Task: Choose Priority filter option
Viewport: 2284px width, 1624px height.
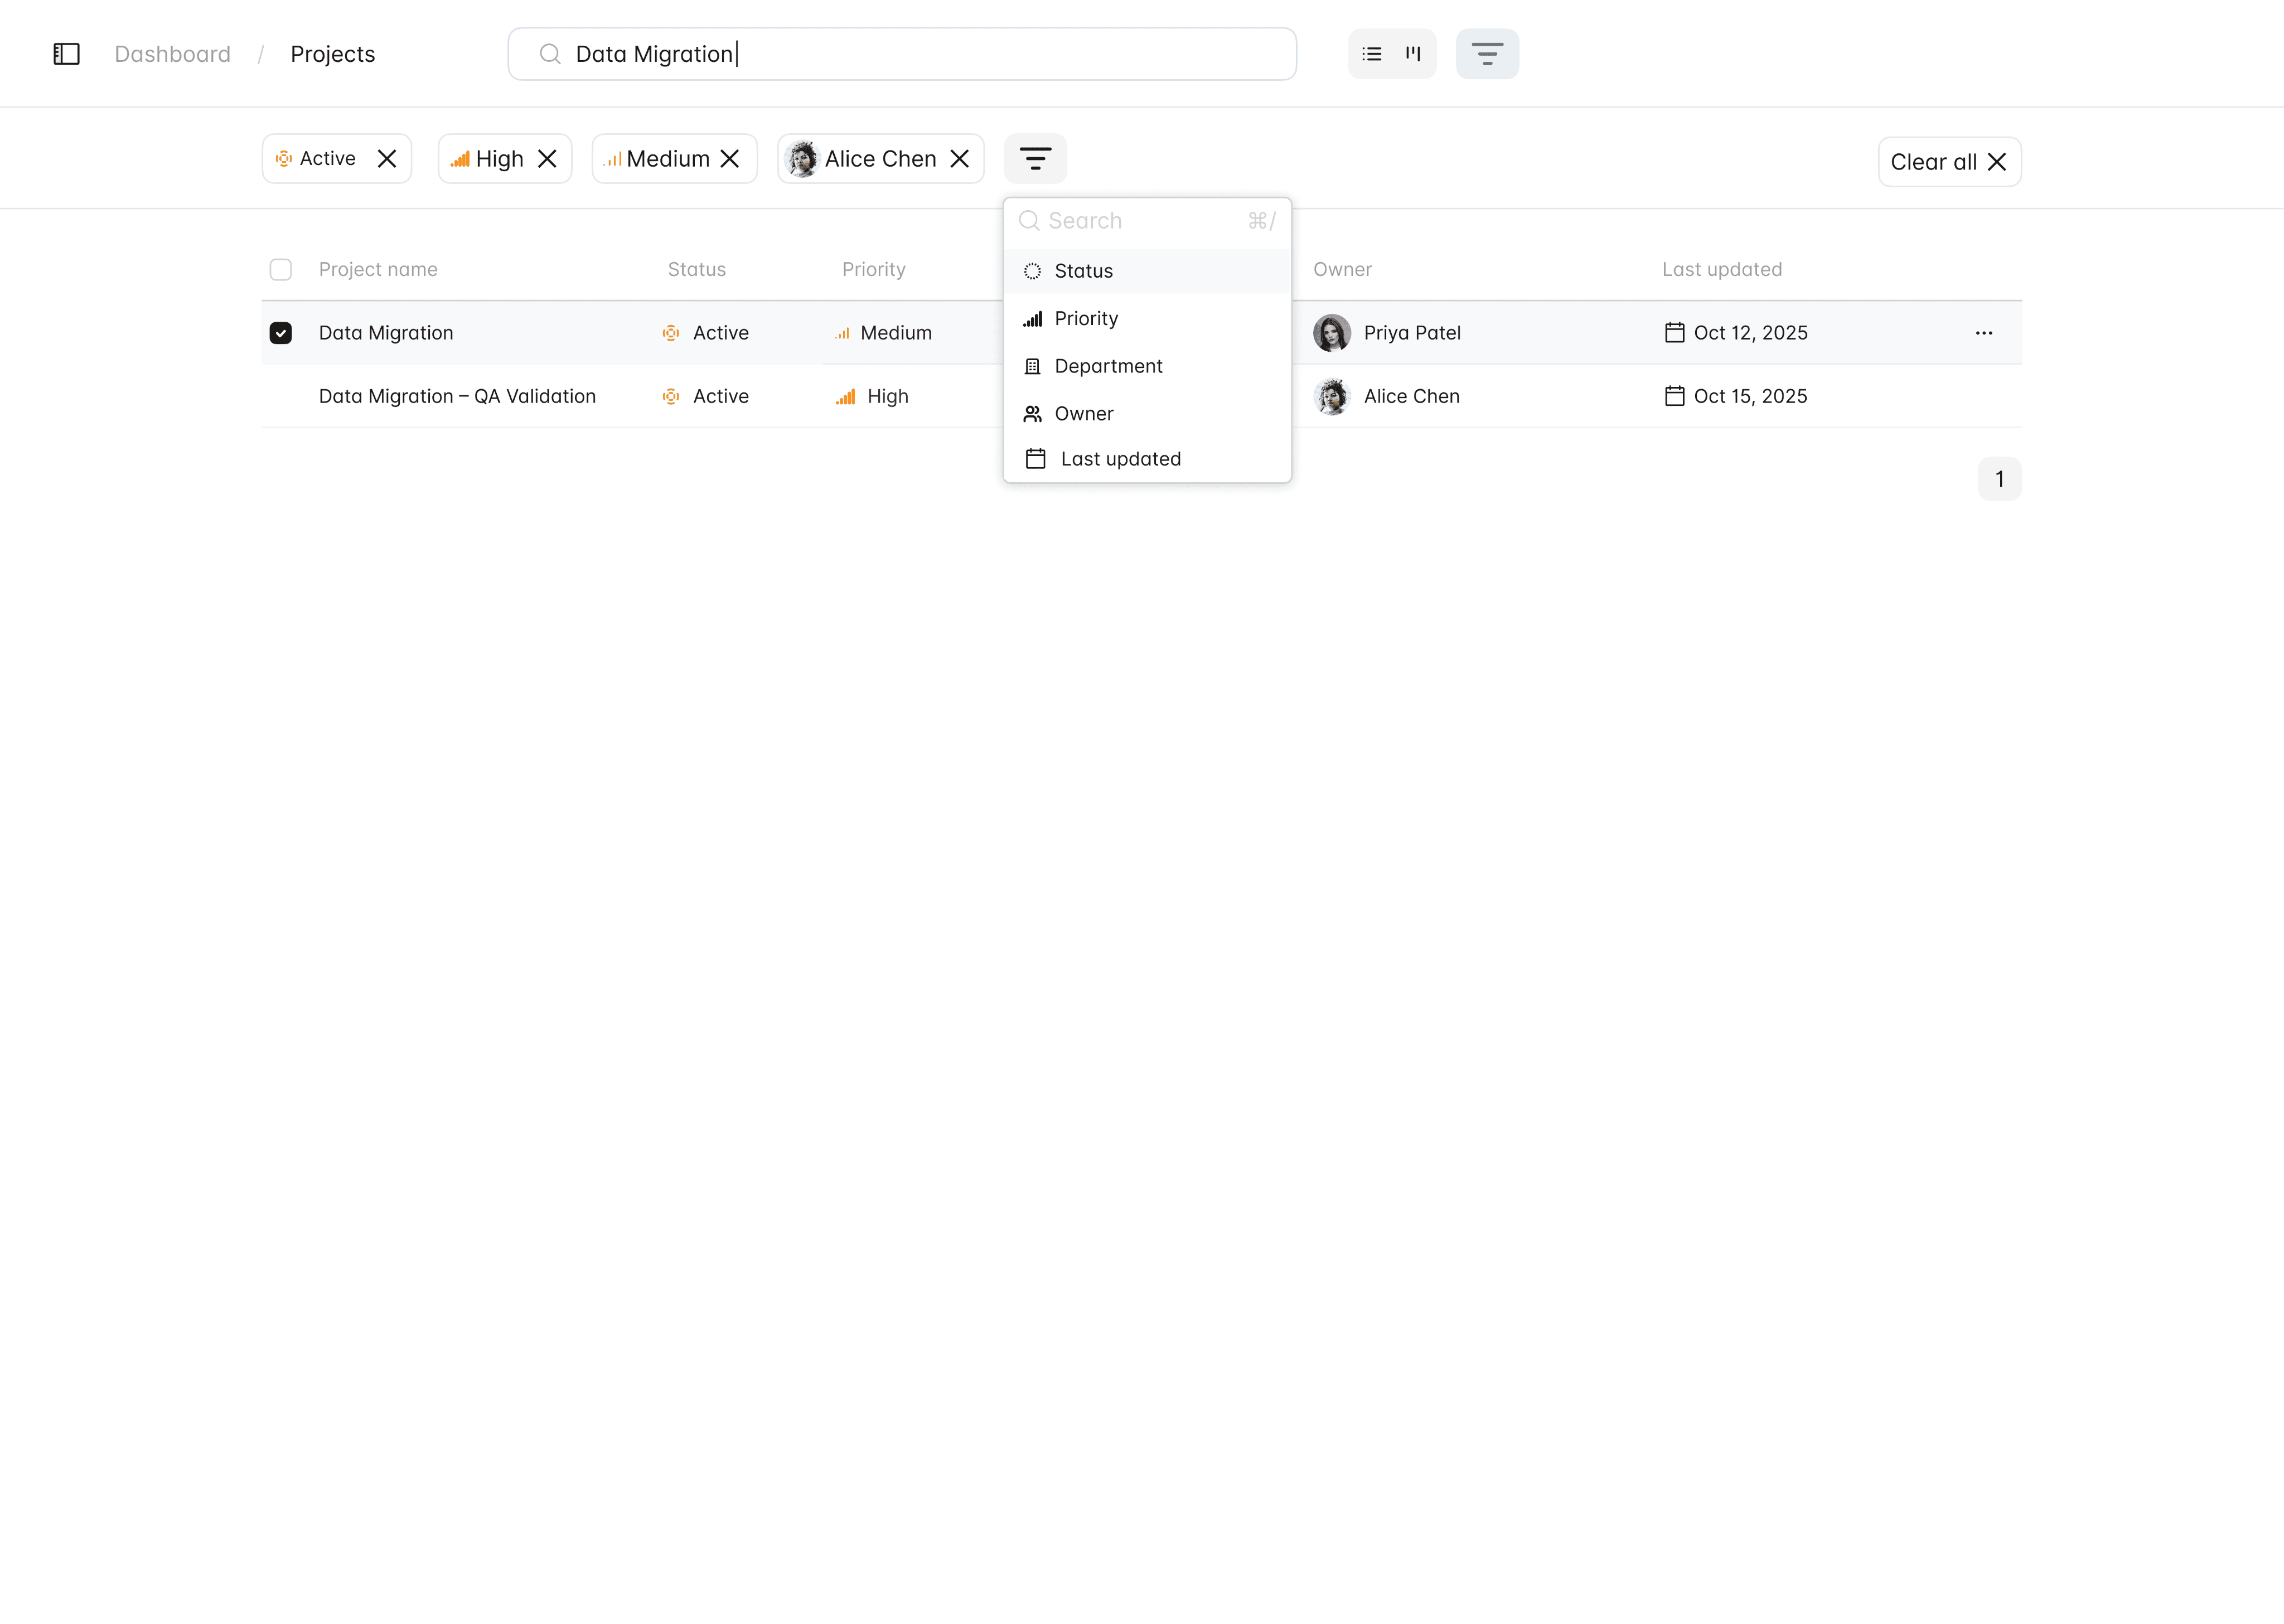Action: pos(1086,319)
